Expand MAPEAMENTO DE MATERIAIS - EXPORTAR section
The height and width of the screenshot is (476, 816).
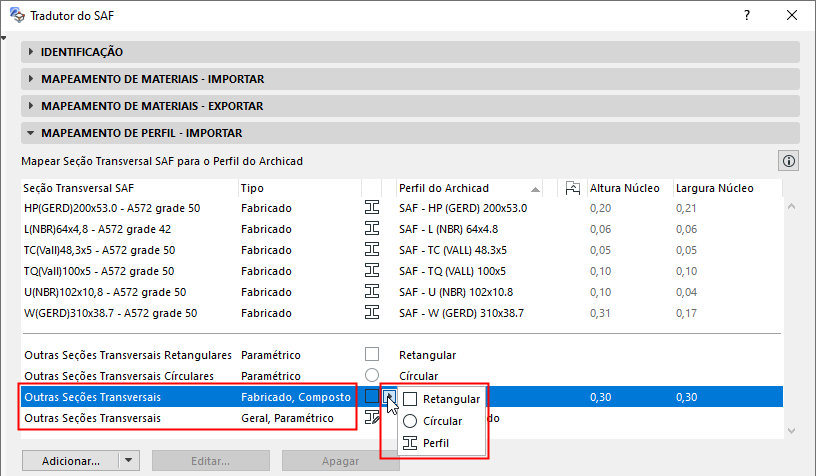pyautogui.click(x=31, y=106)
